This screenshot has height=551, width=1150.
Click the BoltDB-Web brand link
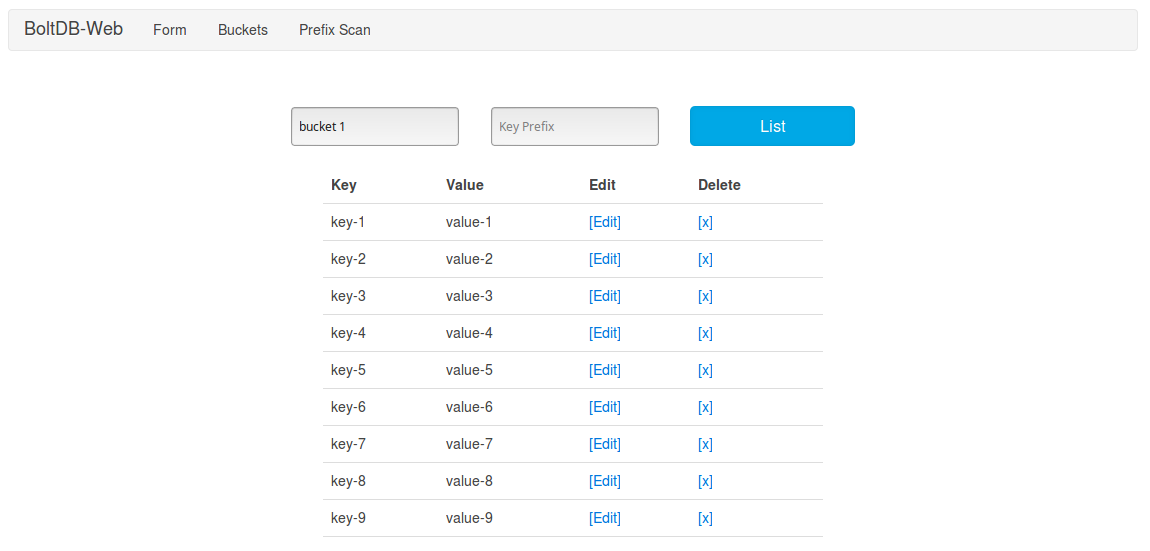[x=73, y=29]
